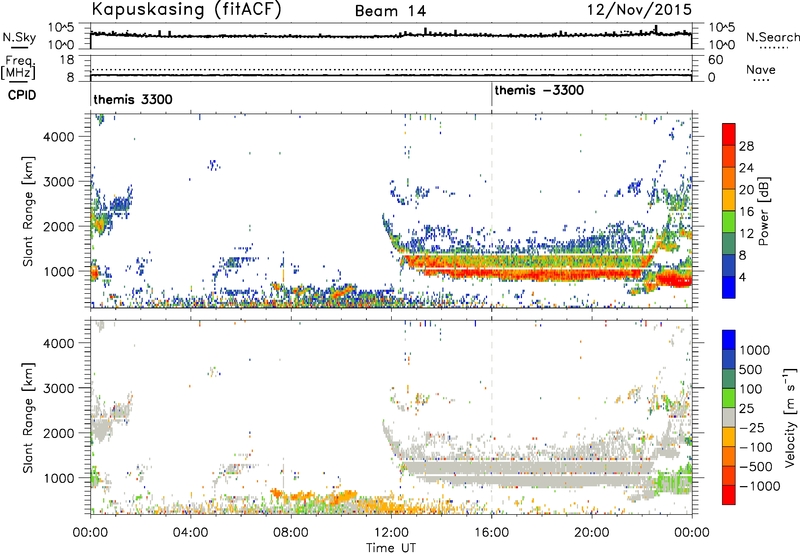
Task: Select the Freq. [MHz] axis label
Action: 18,67
